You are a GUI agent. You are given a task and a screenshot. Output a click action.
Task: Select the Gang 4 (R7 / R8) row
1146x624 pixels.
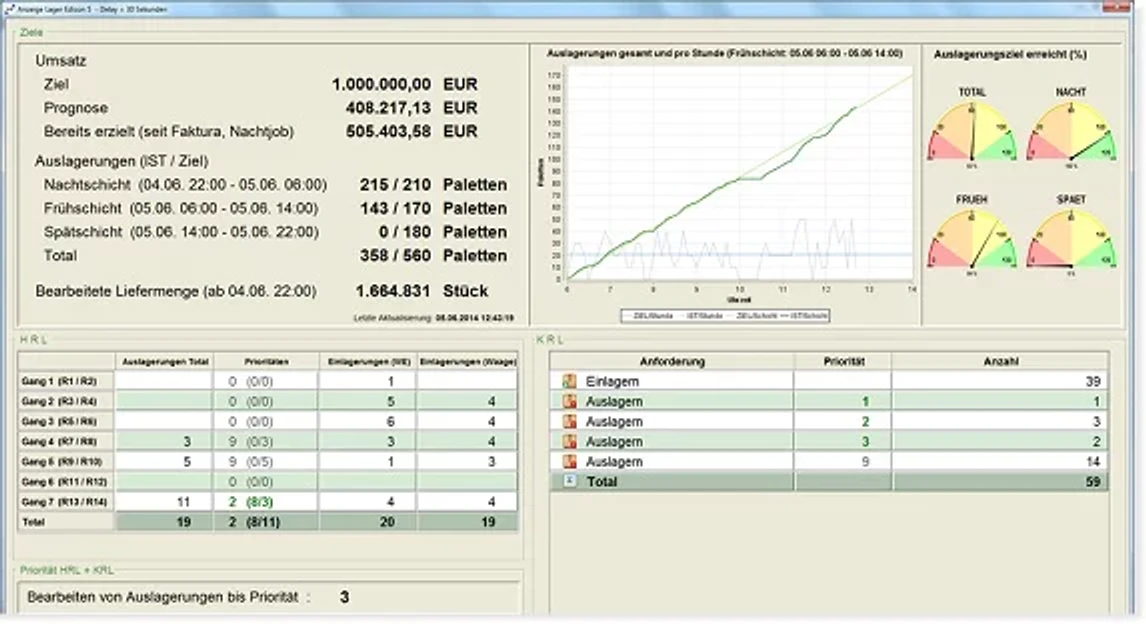[x=268, y=441]
